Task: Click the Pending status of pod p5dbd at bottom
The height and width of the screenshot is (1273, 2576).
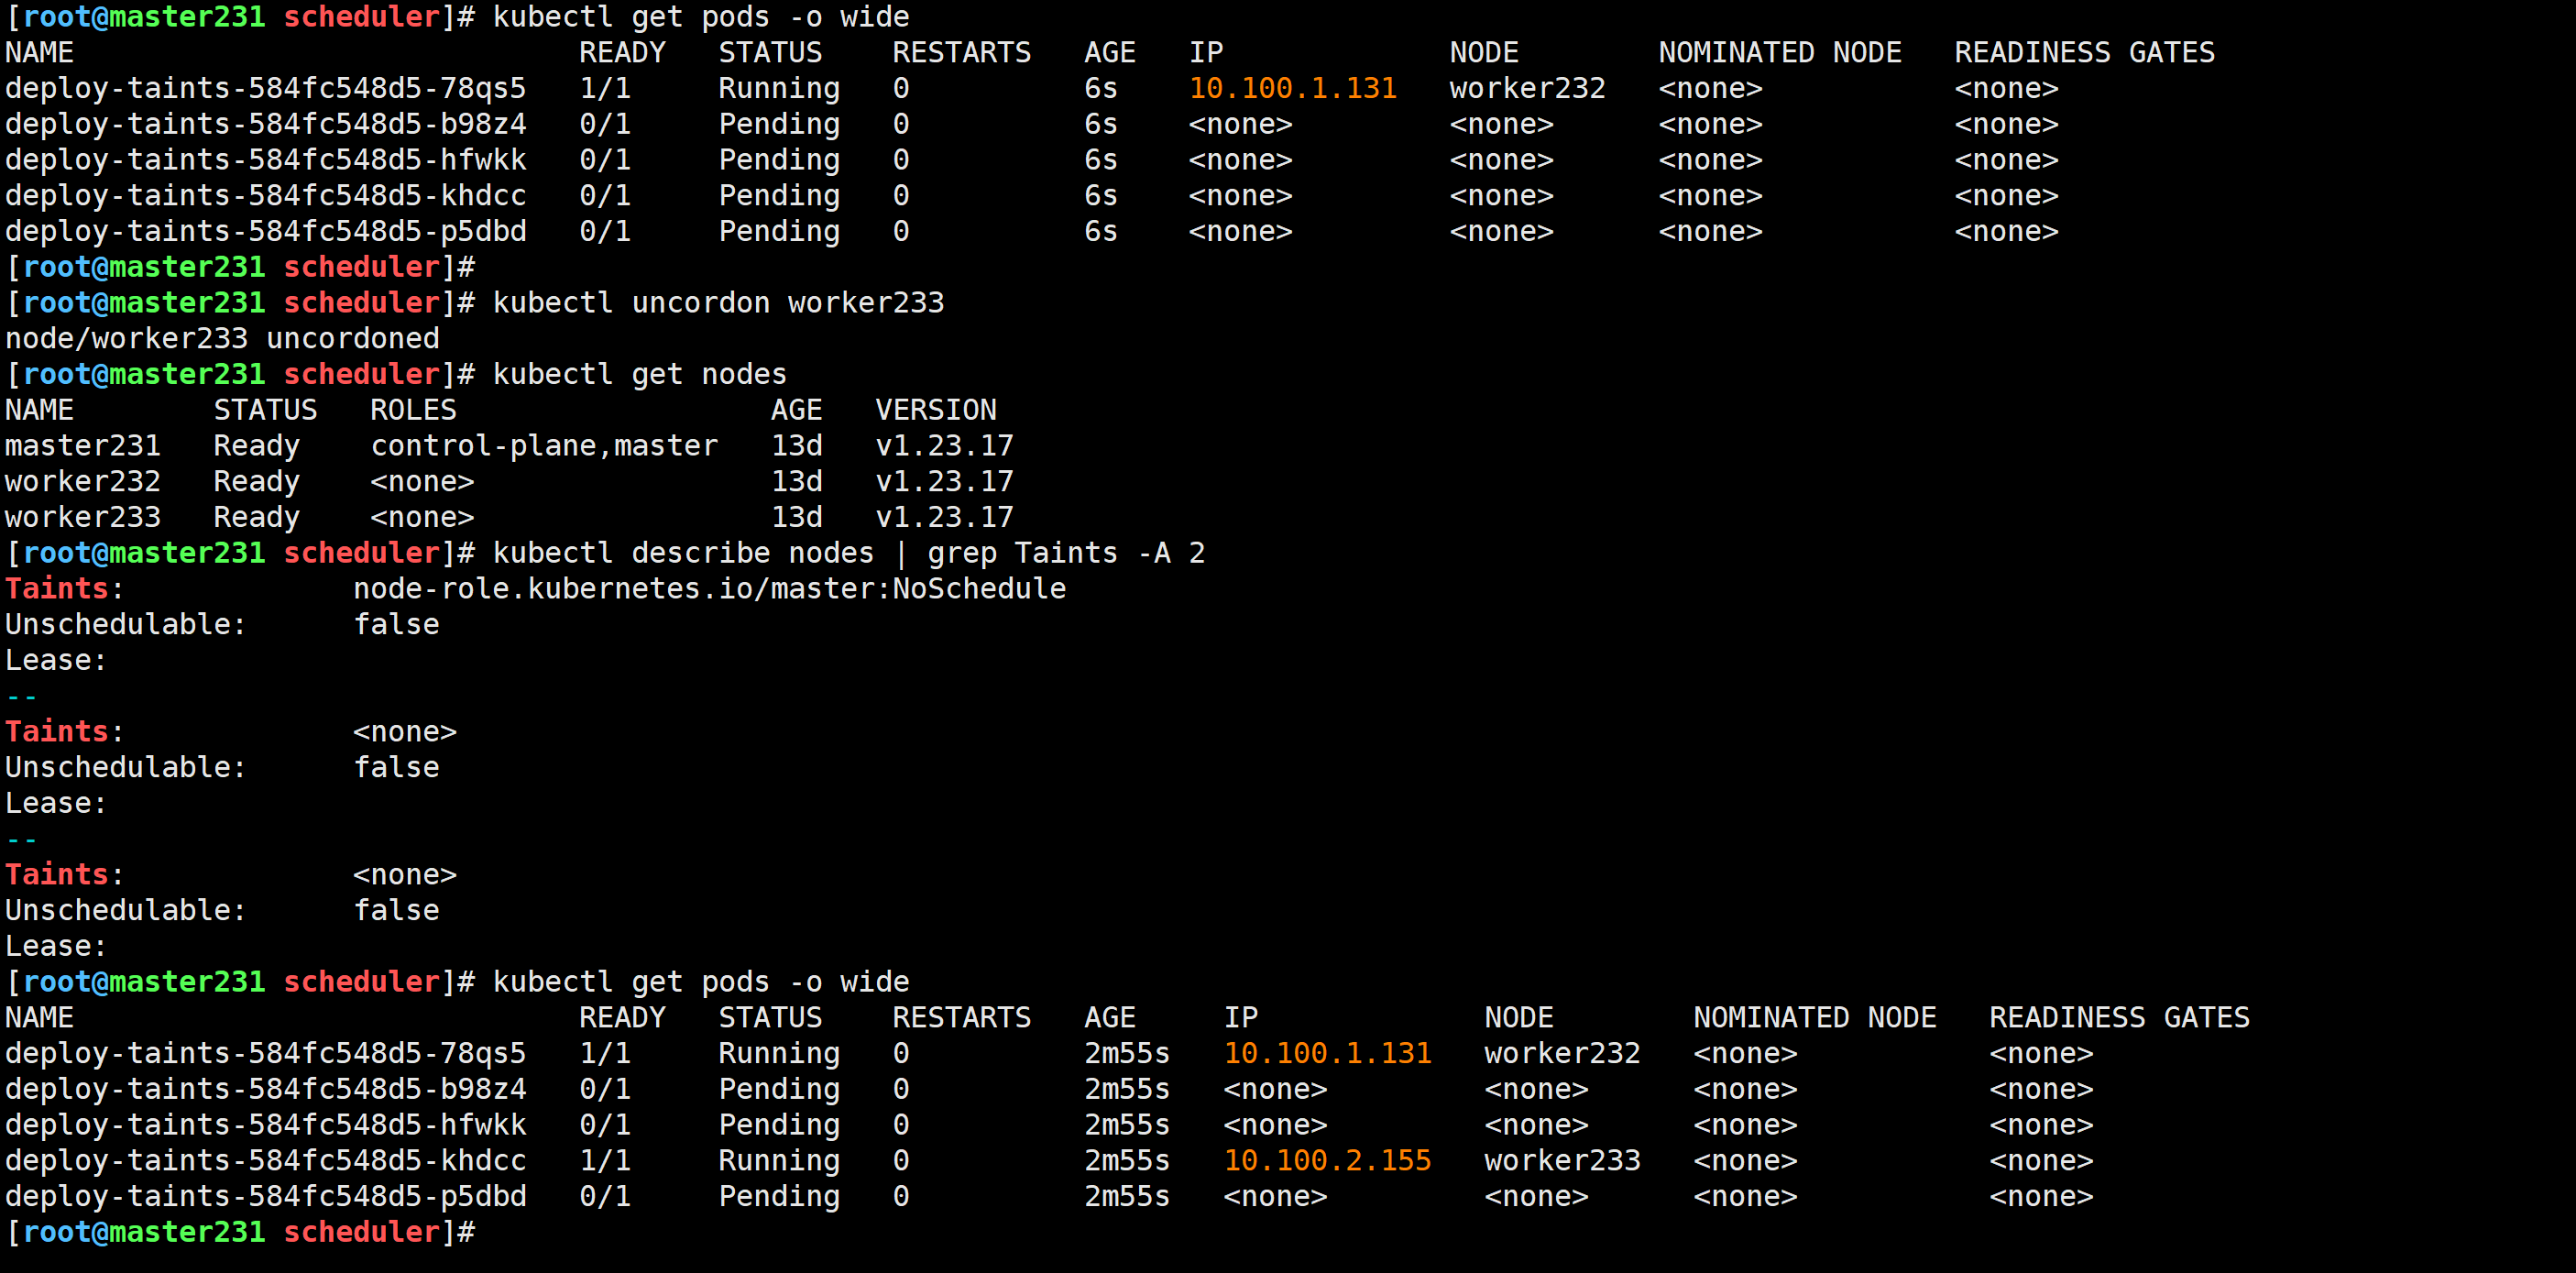Action: [x=778, y=1196]
